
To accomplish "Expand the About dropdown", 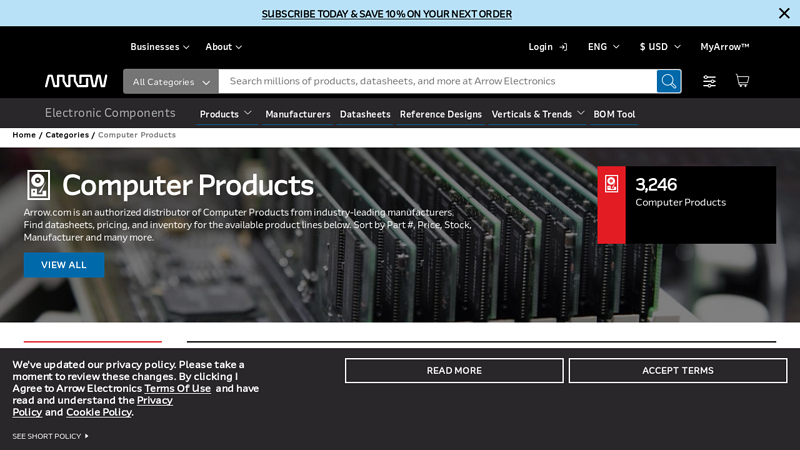I will [x=223, y=46].
